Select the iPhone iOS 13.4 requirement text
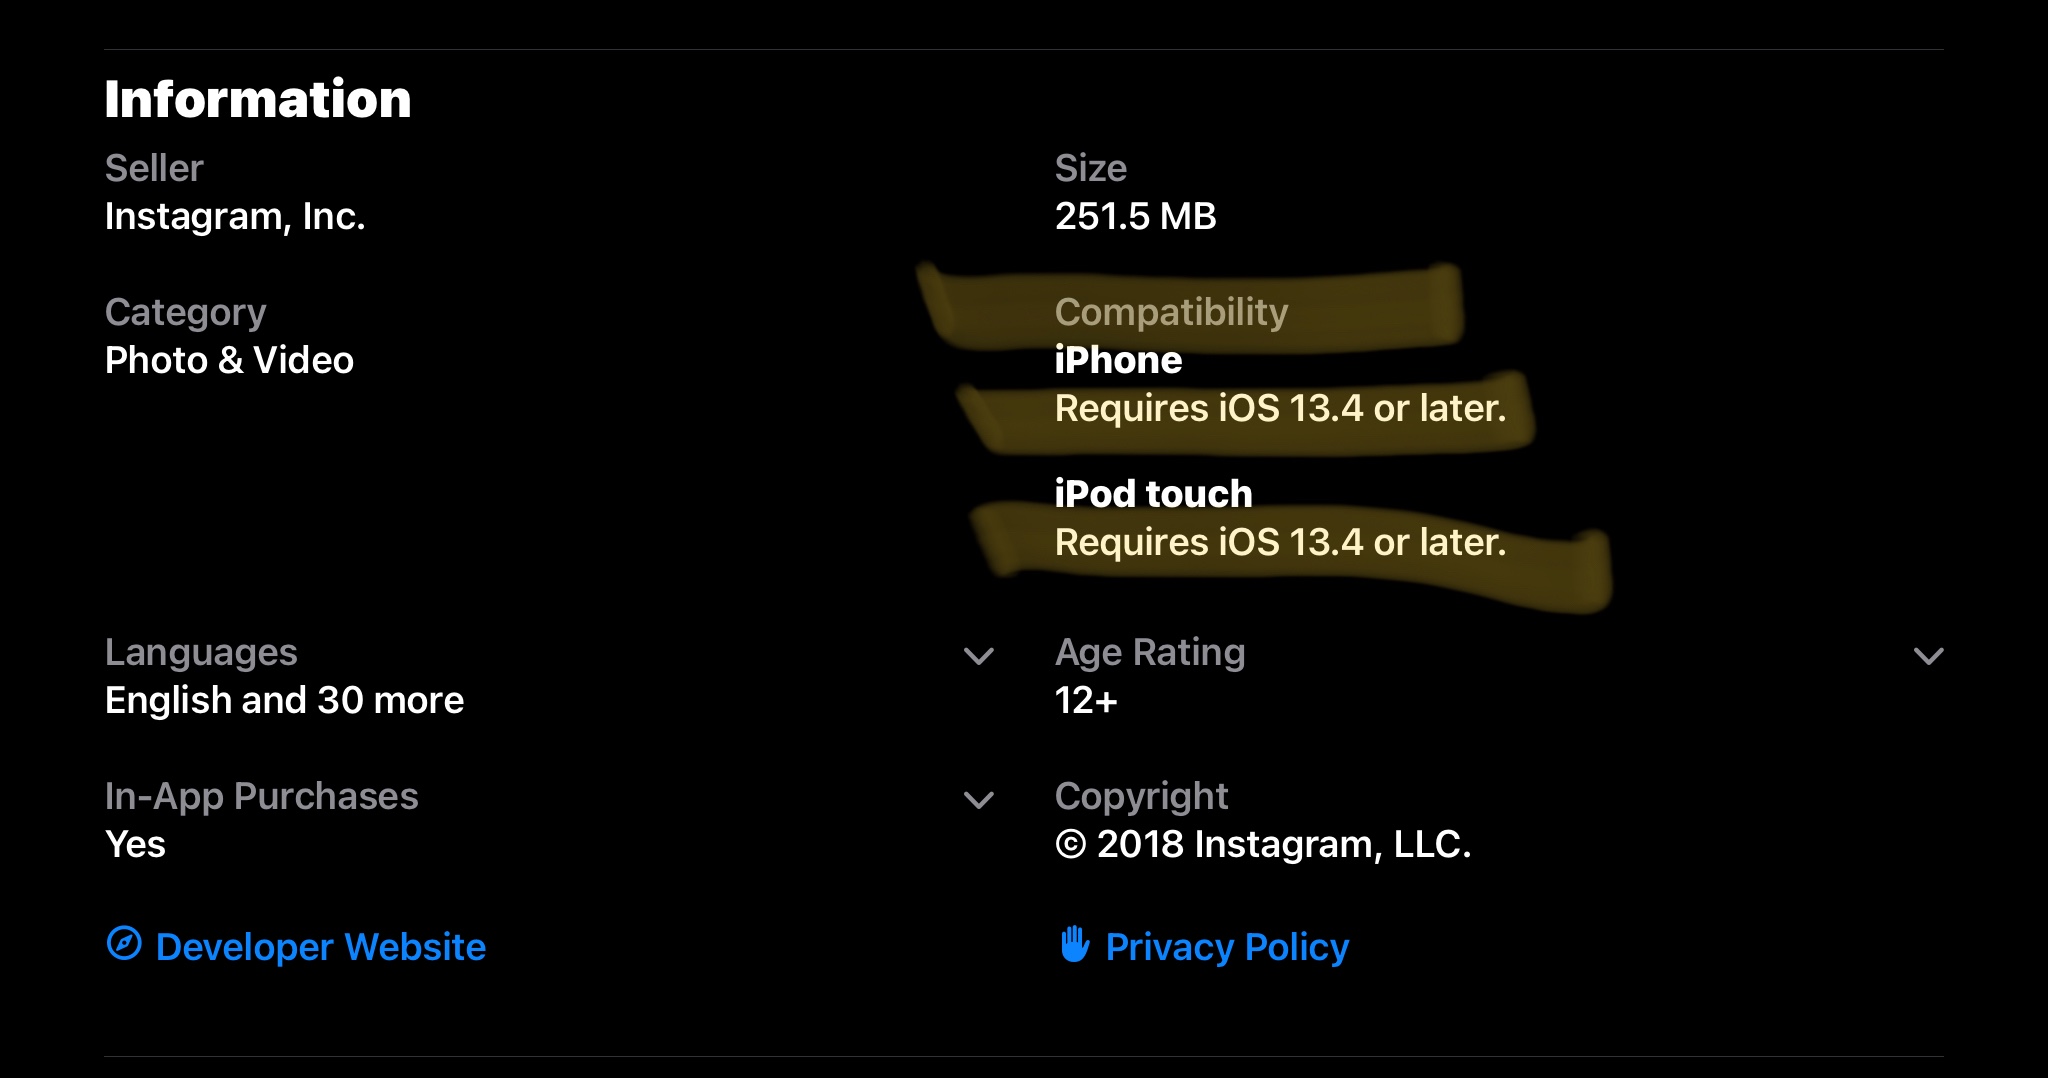2048x1078 pixels. click(1280, 409)
